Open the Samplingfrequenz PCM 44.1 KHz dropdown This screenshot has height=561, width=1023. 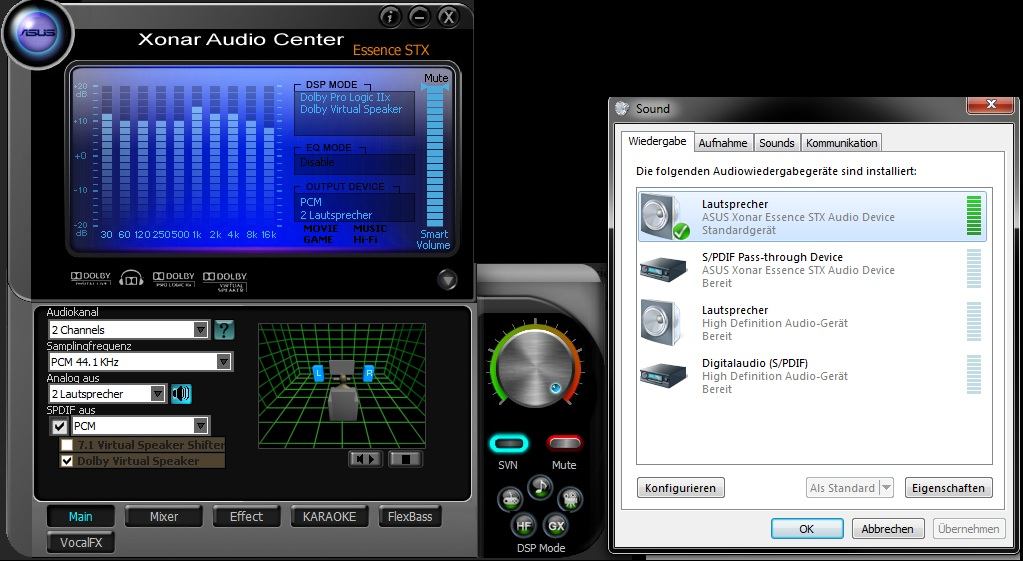point(140,361)
